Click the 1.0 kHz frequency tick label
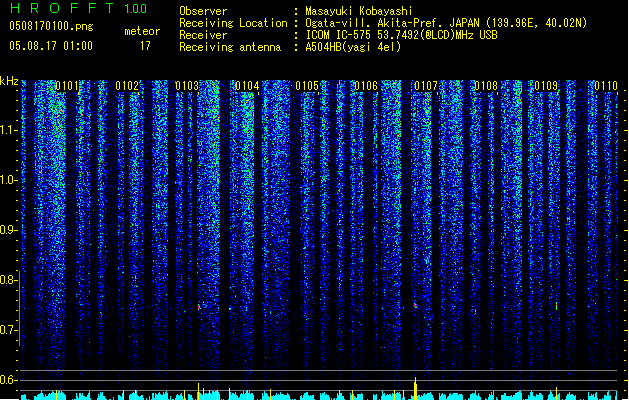The height and width of the screenshot is (400, 629). (x=8, y=180)
